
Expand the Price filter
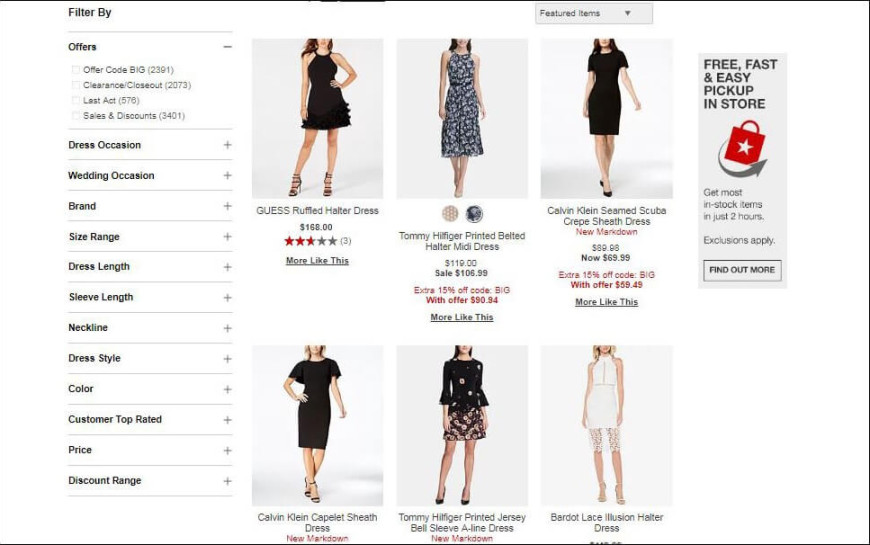(227, 450)
